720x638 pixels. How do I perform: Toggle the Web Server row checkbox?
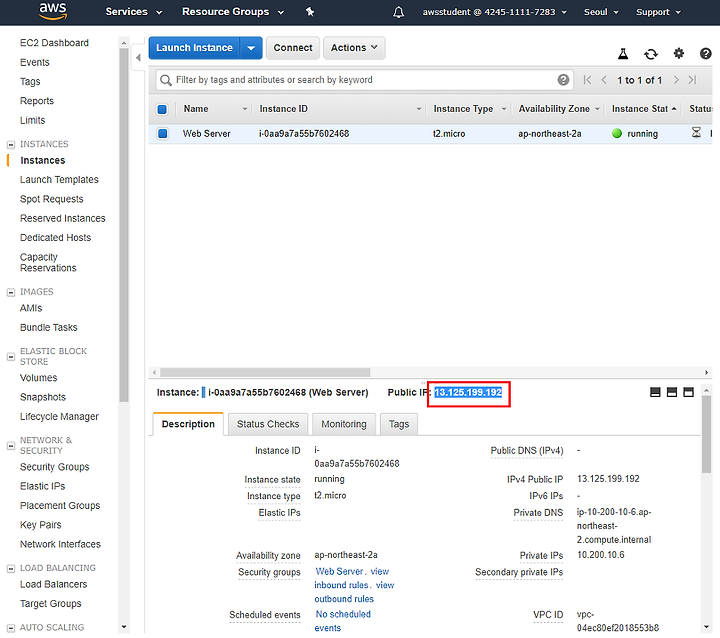pos(162,134)
